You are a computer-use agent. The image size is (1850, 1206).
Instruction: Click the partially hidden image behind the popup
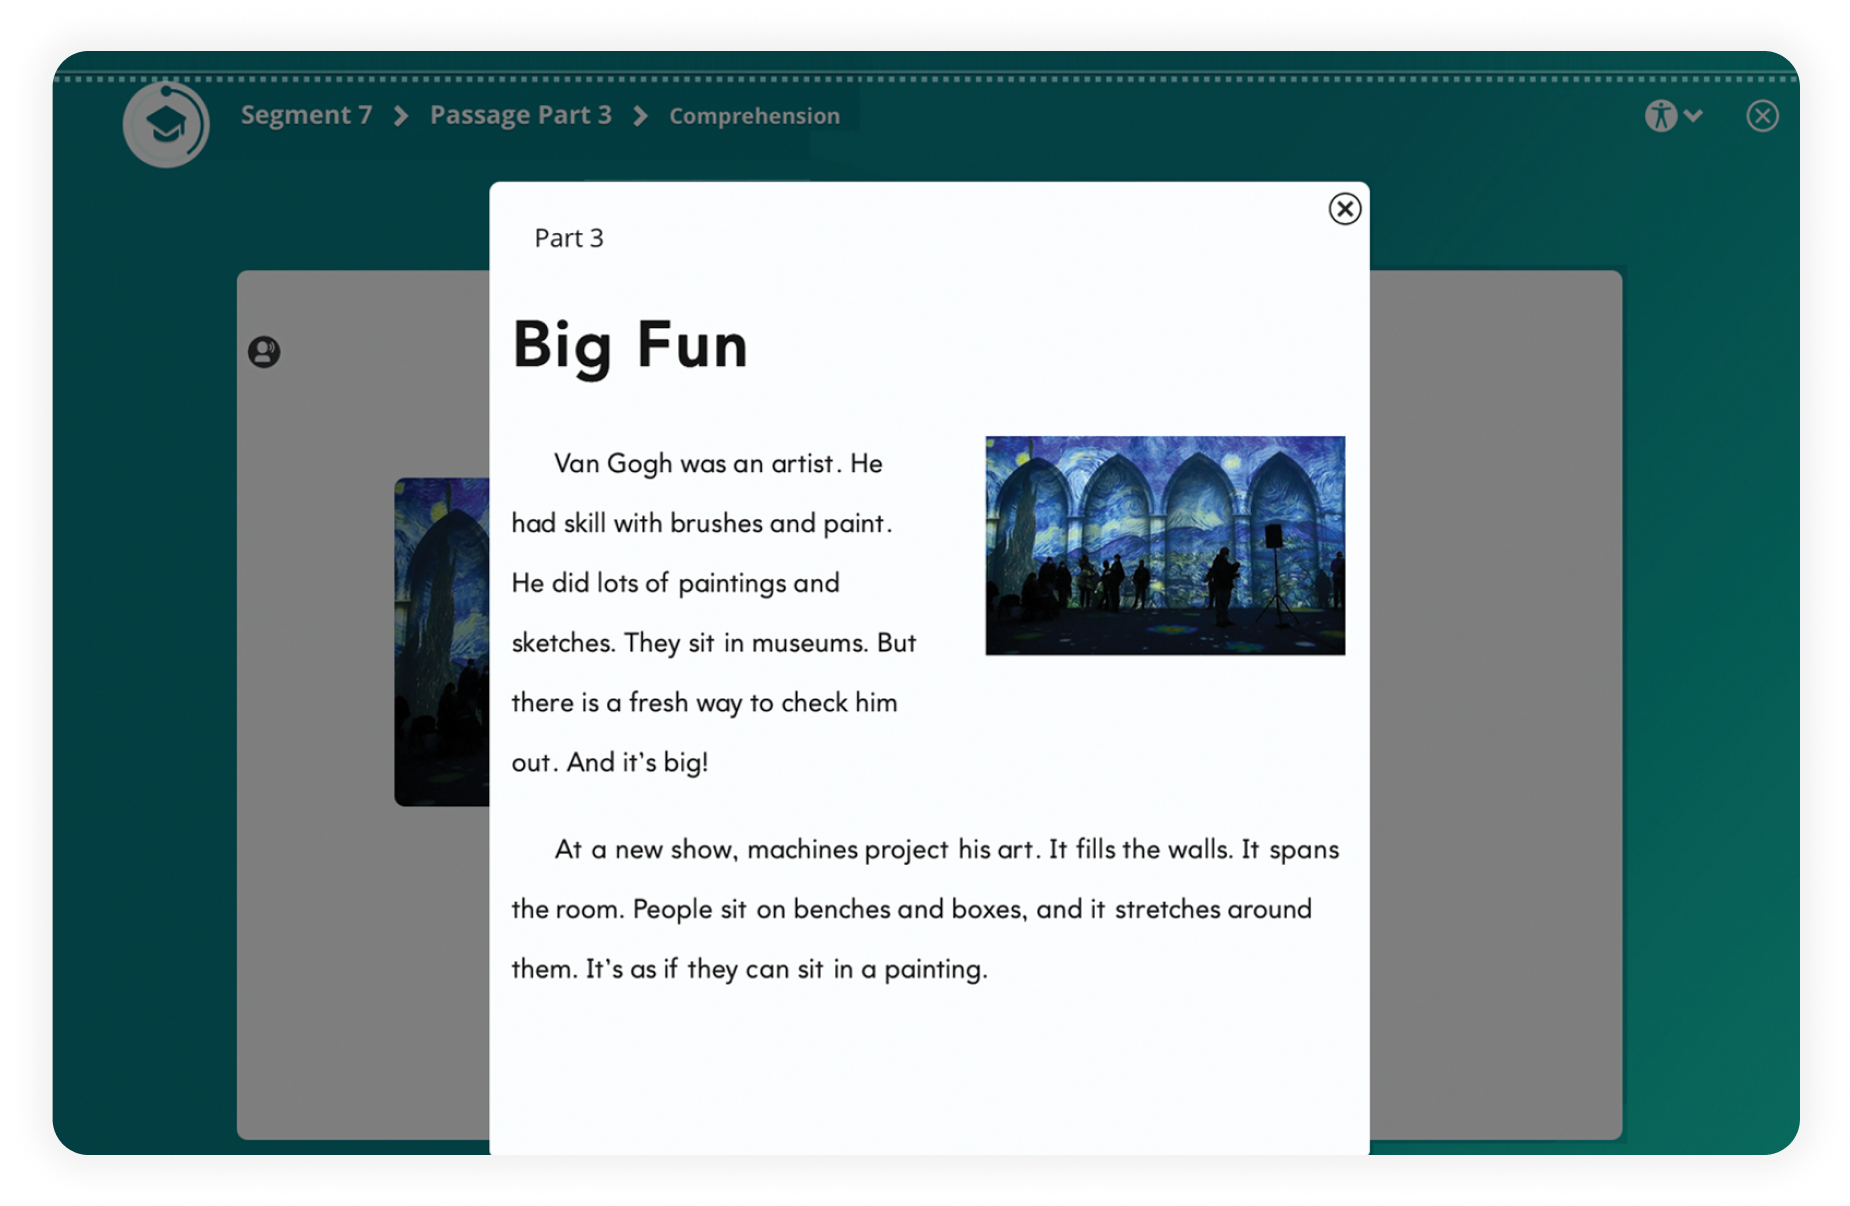(442, 642)
